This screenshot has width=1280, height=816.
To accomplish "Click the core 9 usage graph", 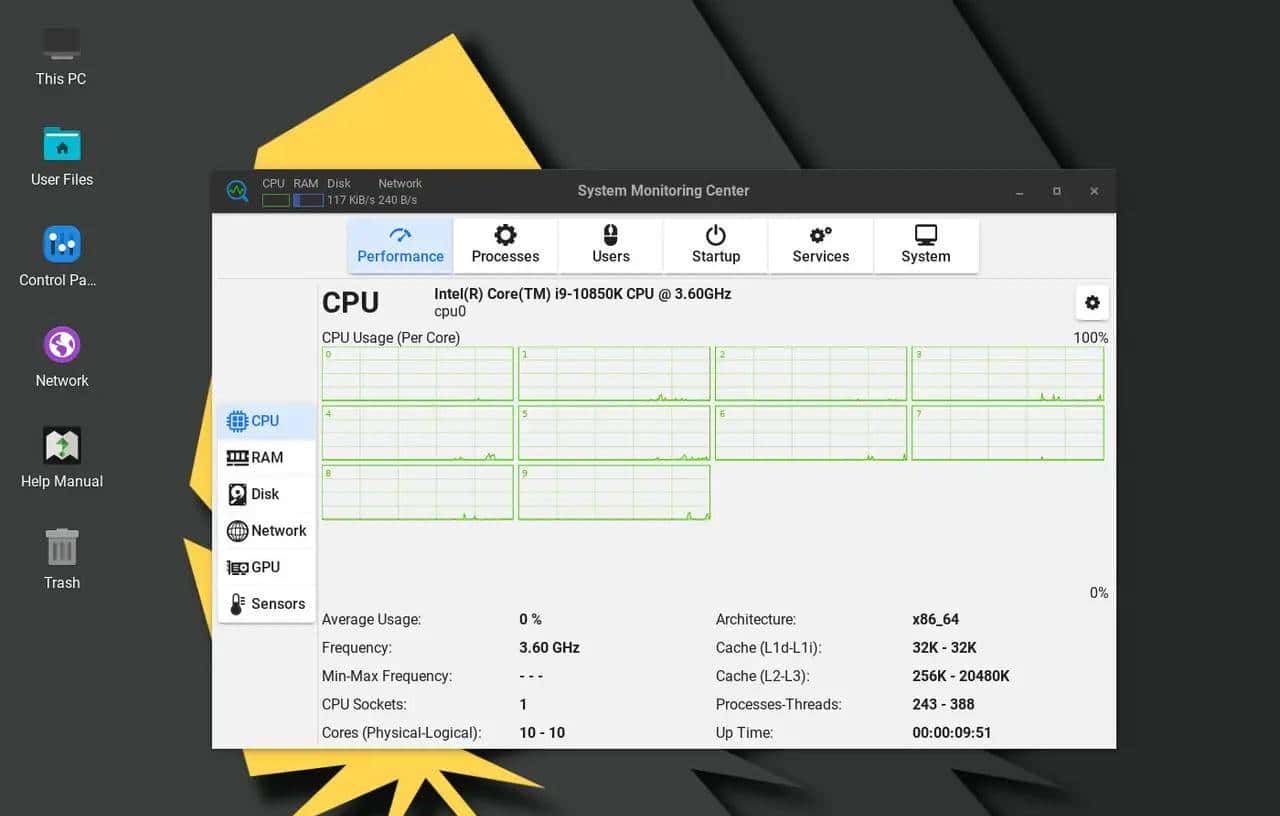I will (614, 492).
